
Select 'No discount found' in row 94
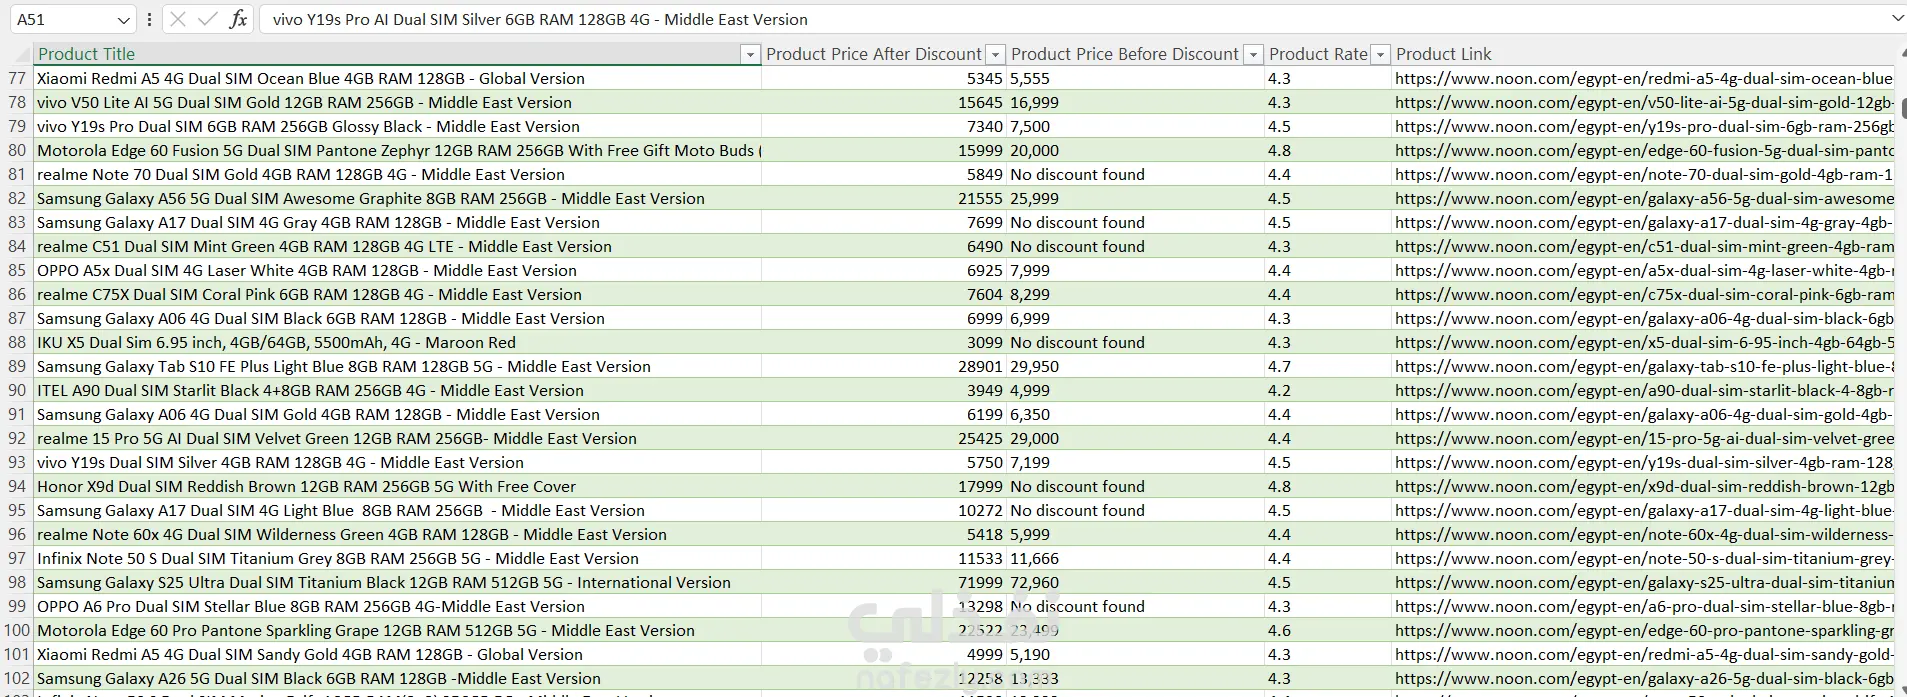[x=1135, y=486]
